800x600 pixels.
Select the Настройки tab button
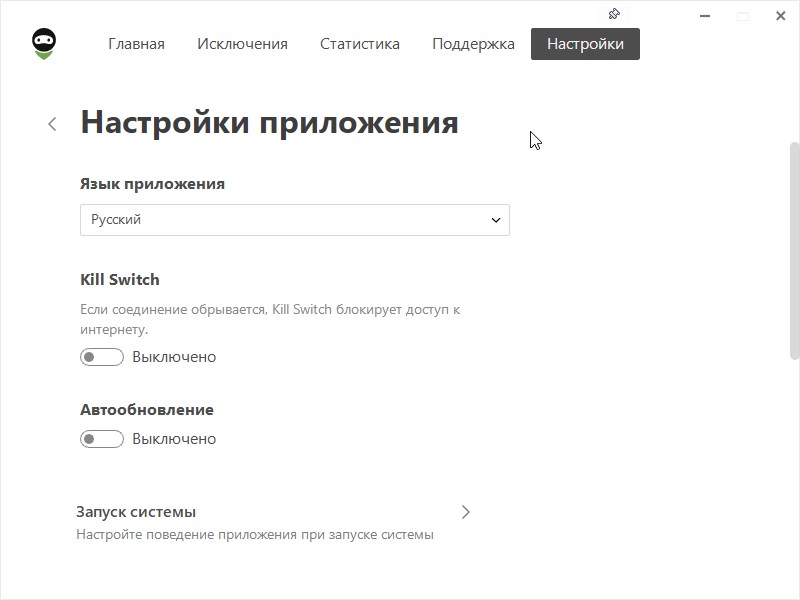point(585,44)
